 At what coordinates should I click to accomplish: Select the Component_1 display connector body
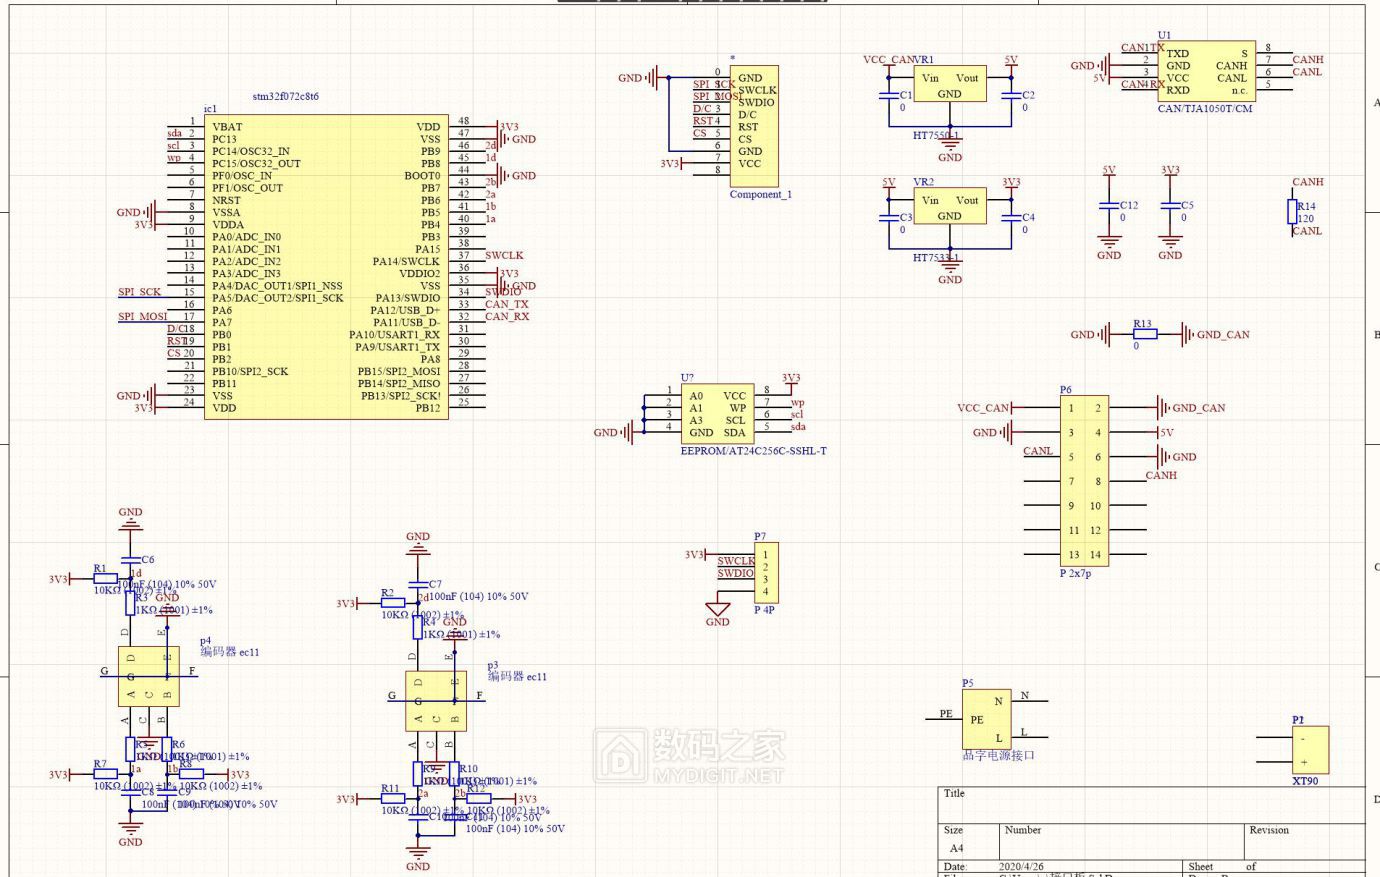[x=753, y=125]
